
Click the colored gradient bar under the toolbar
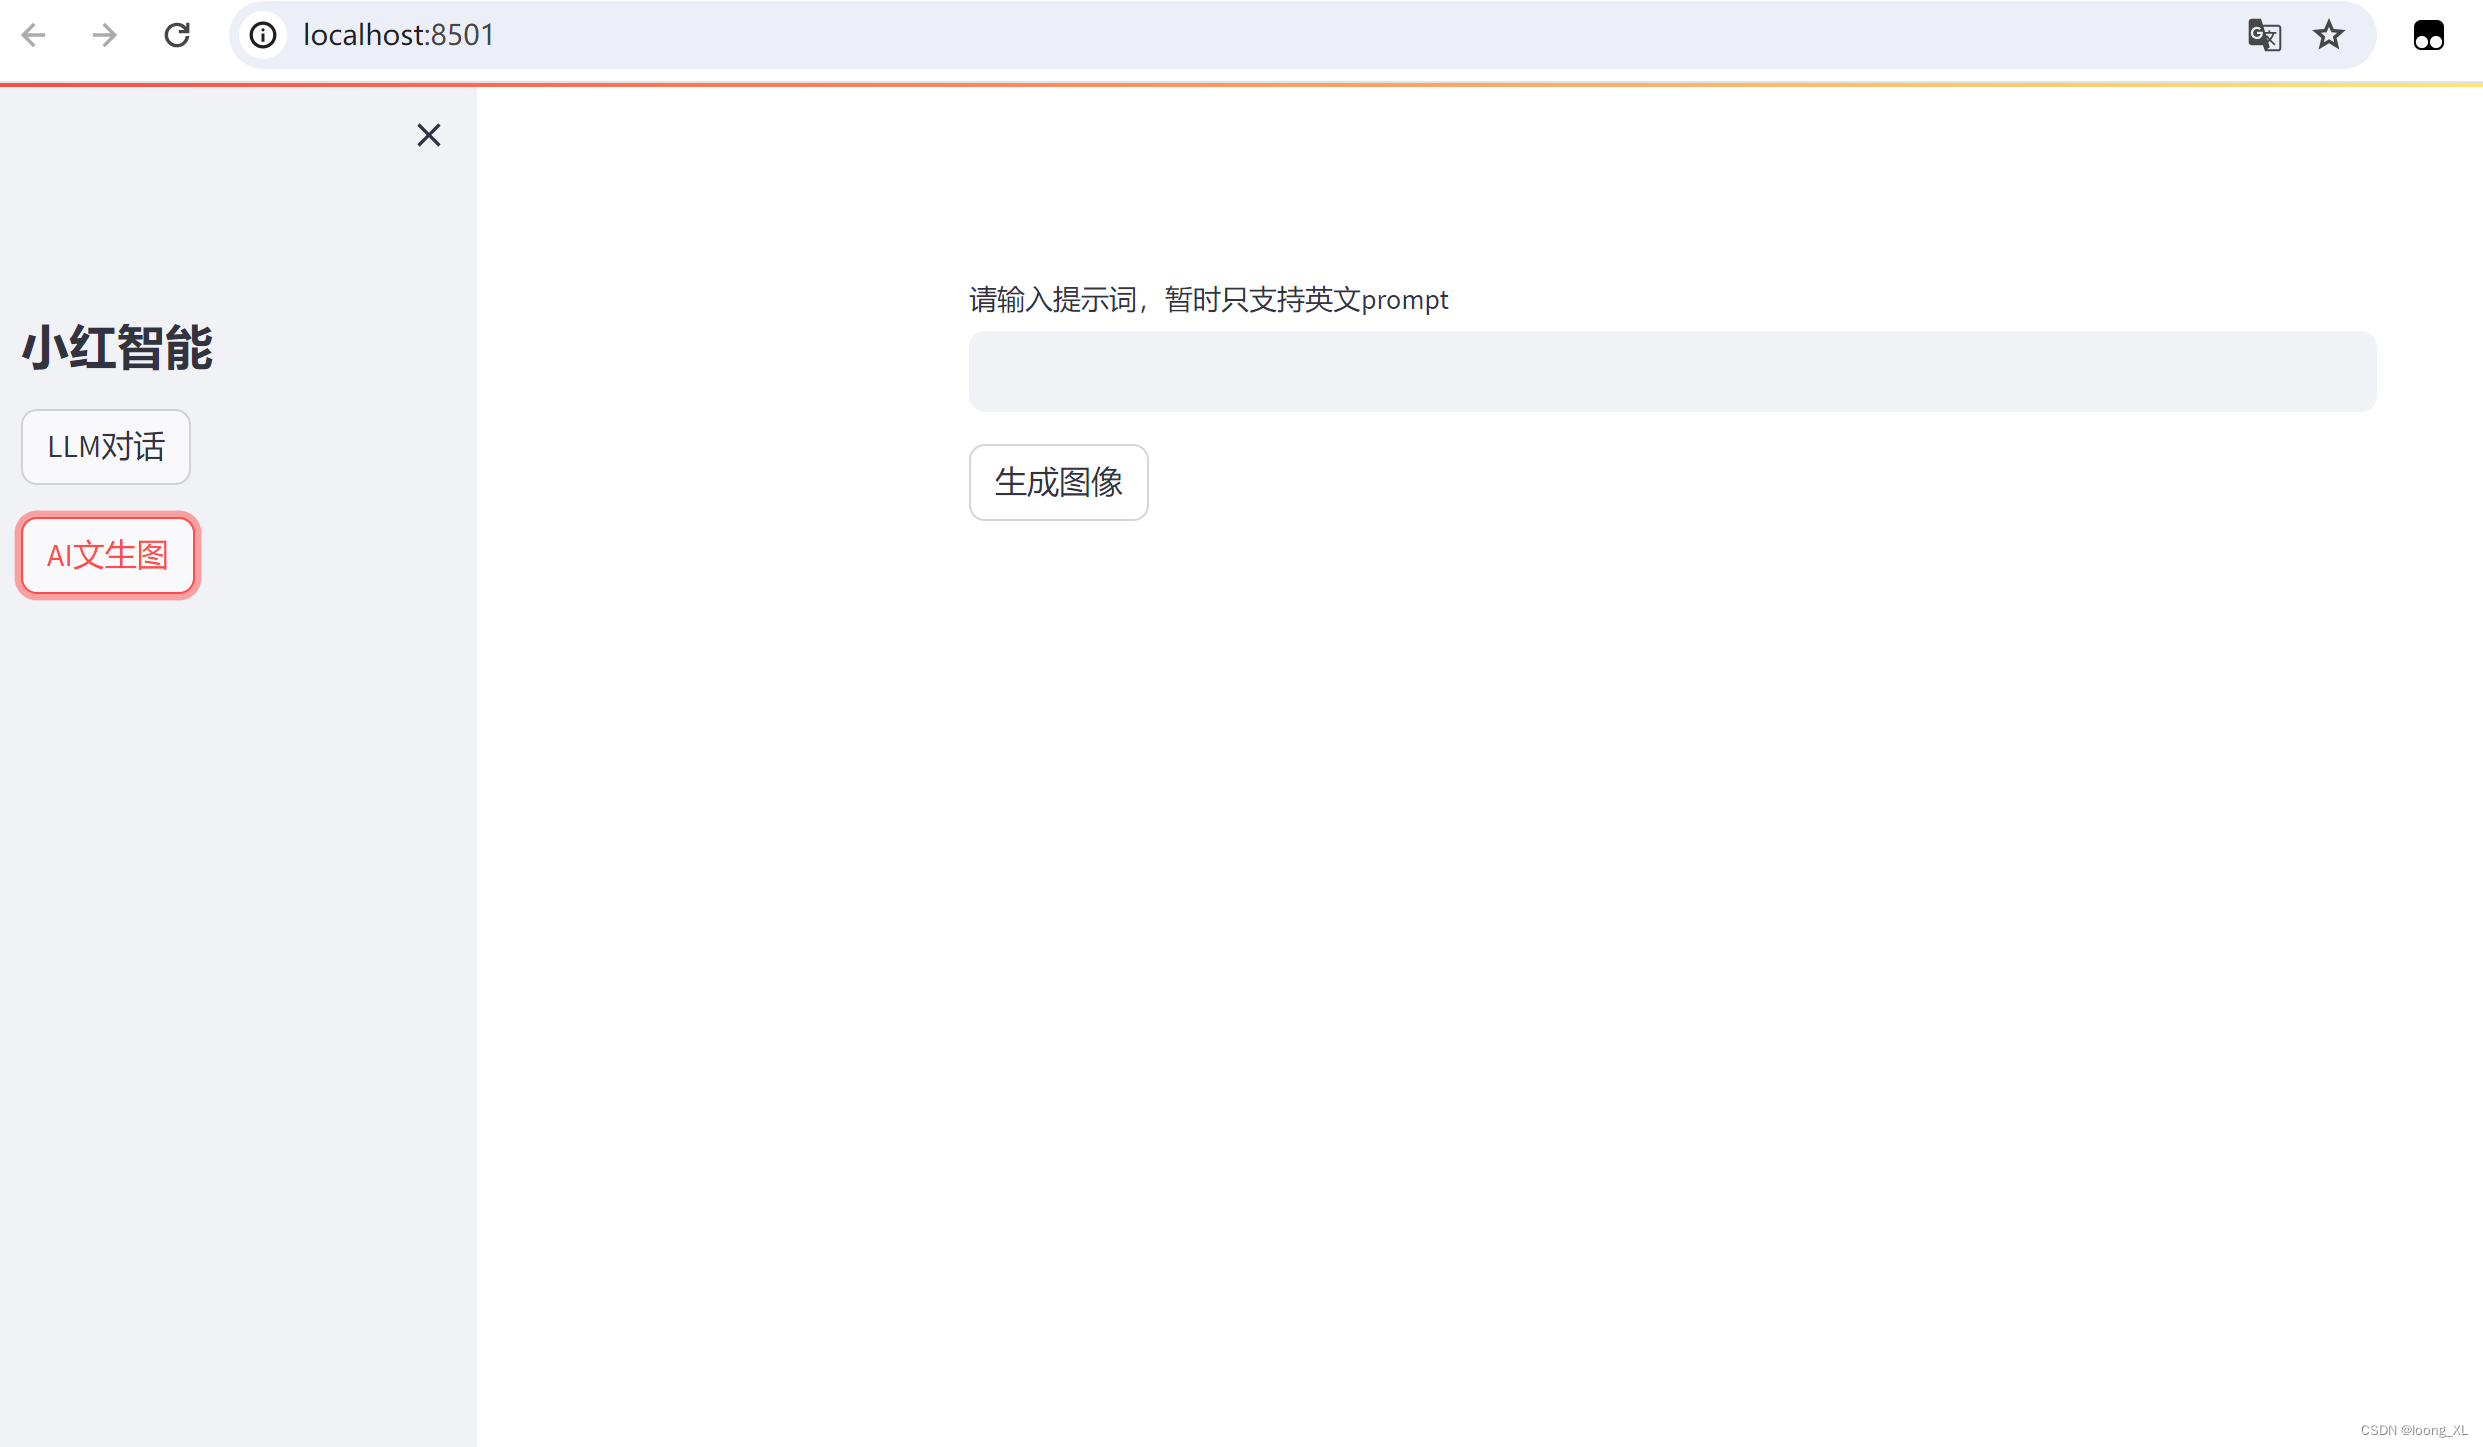click(x=1240, y=85)
